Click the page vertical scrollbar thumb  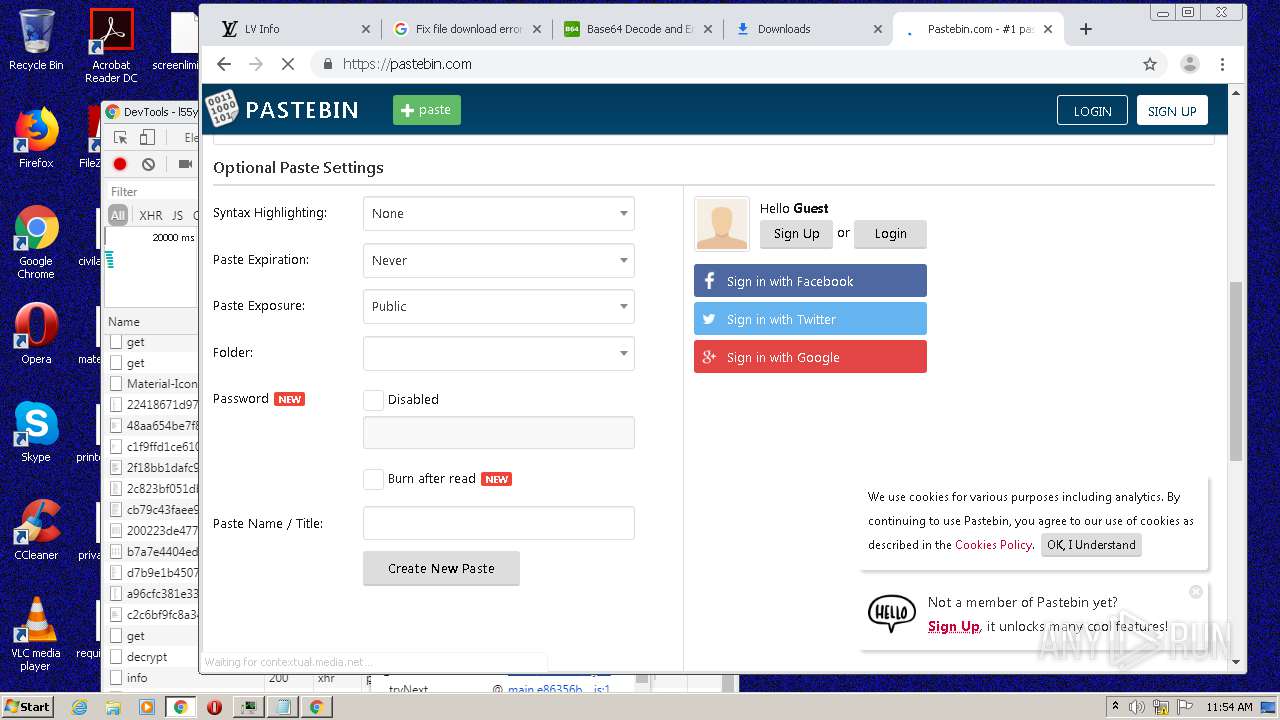[x=1236, y=370]
